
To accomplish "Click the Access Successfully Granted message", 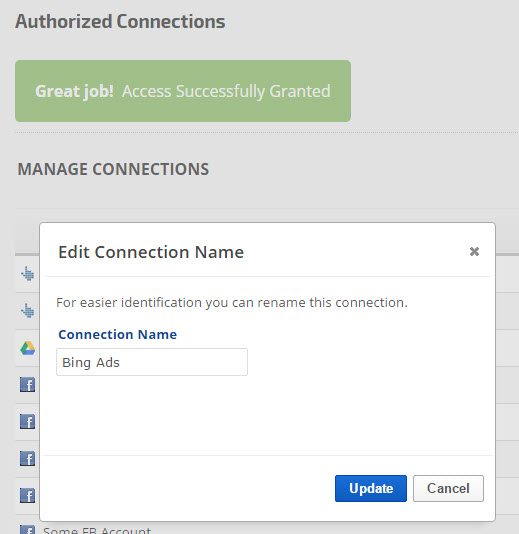I will click(x=226, y=91).
